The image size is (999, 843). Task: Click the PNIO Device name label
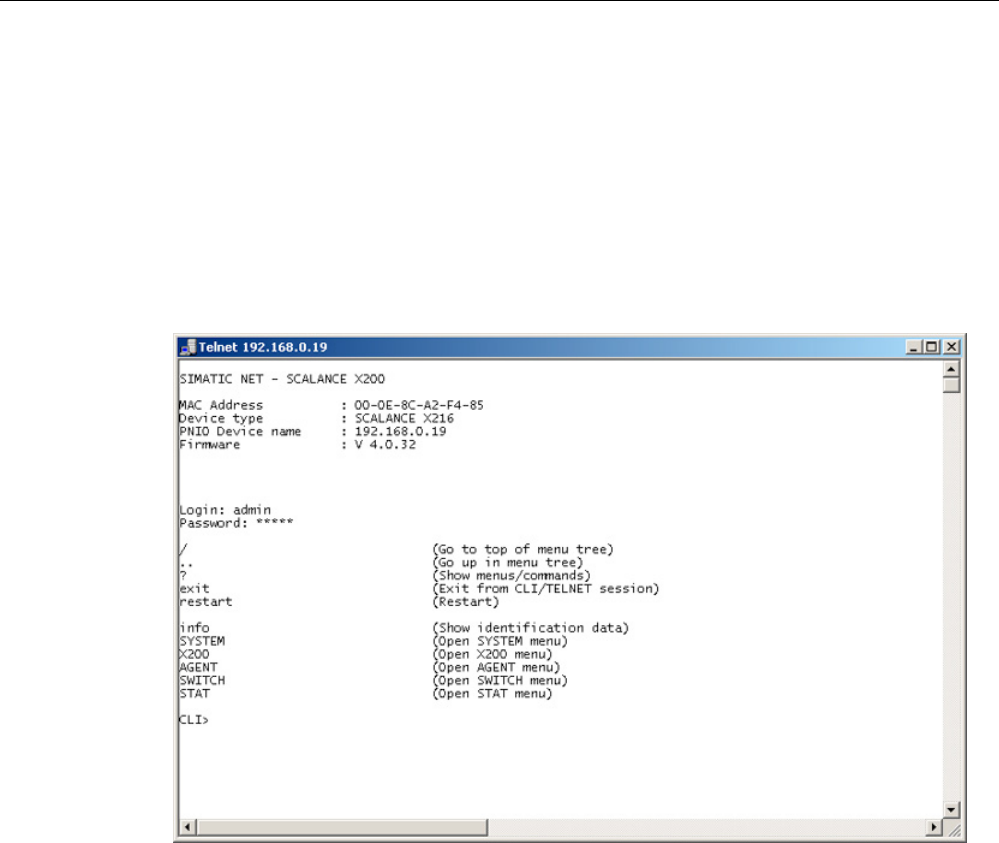coord(240,431)
